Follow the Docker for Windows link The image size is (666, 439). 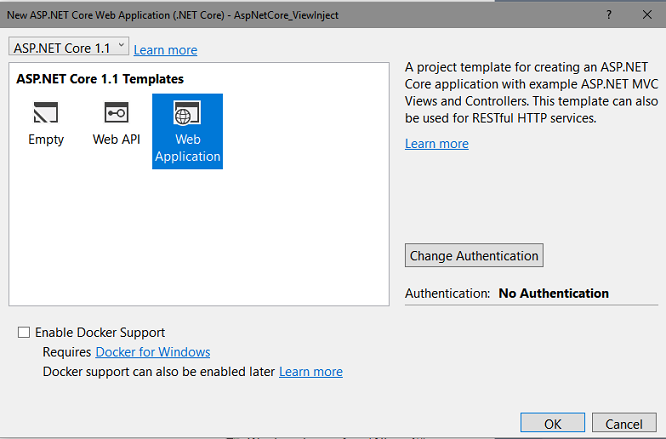153,352
